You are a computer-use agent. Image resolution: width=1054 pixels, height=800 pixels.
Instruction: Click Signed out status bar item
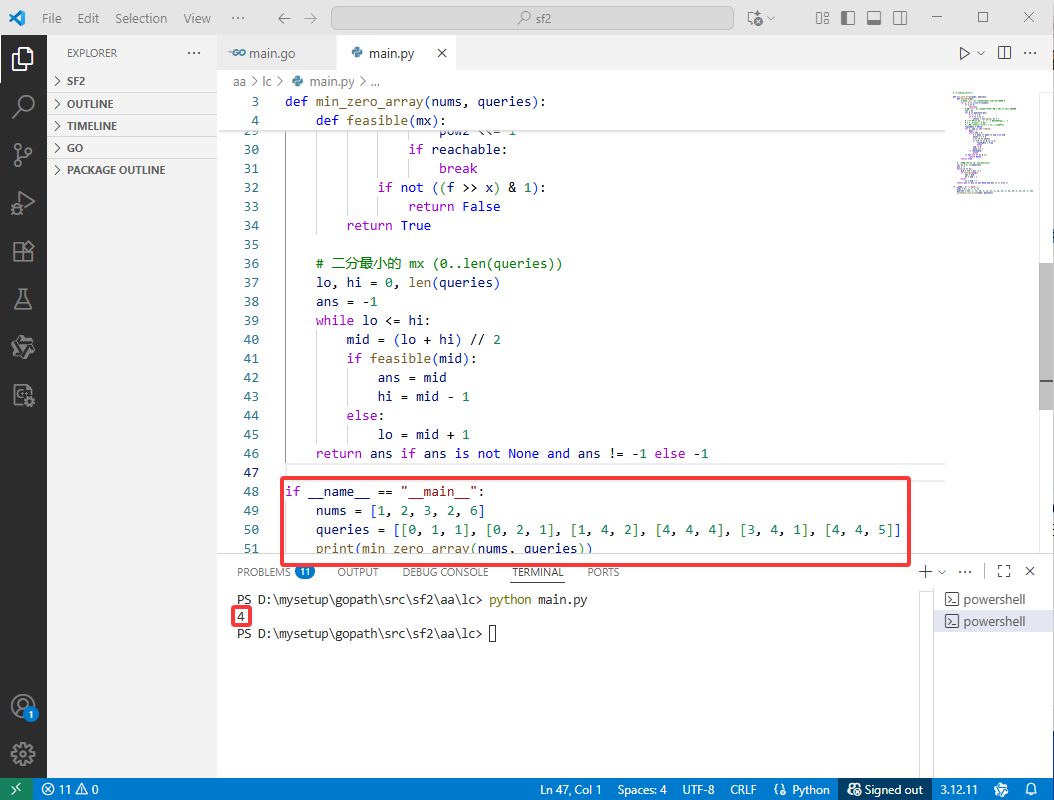[885, 789]
